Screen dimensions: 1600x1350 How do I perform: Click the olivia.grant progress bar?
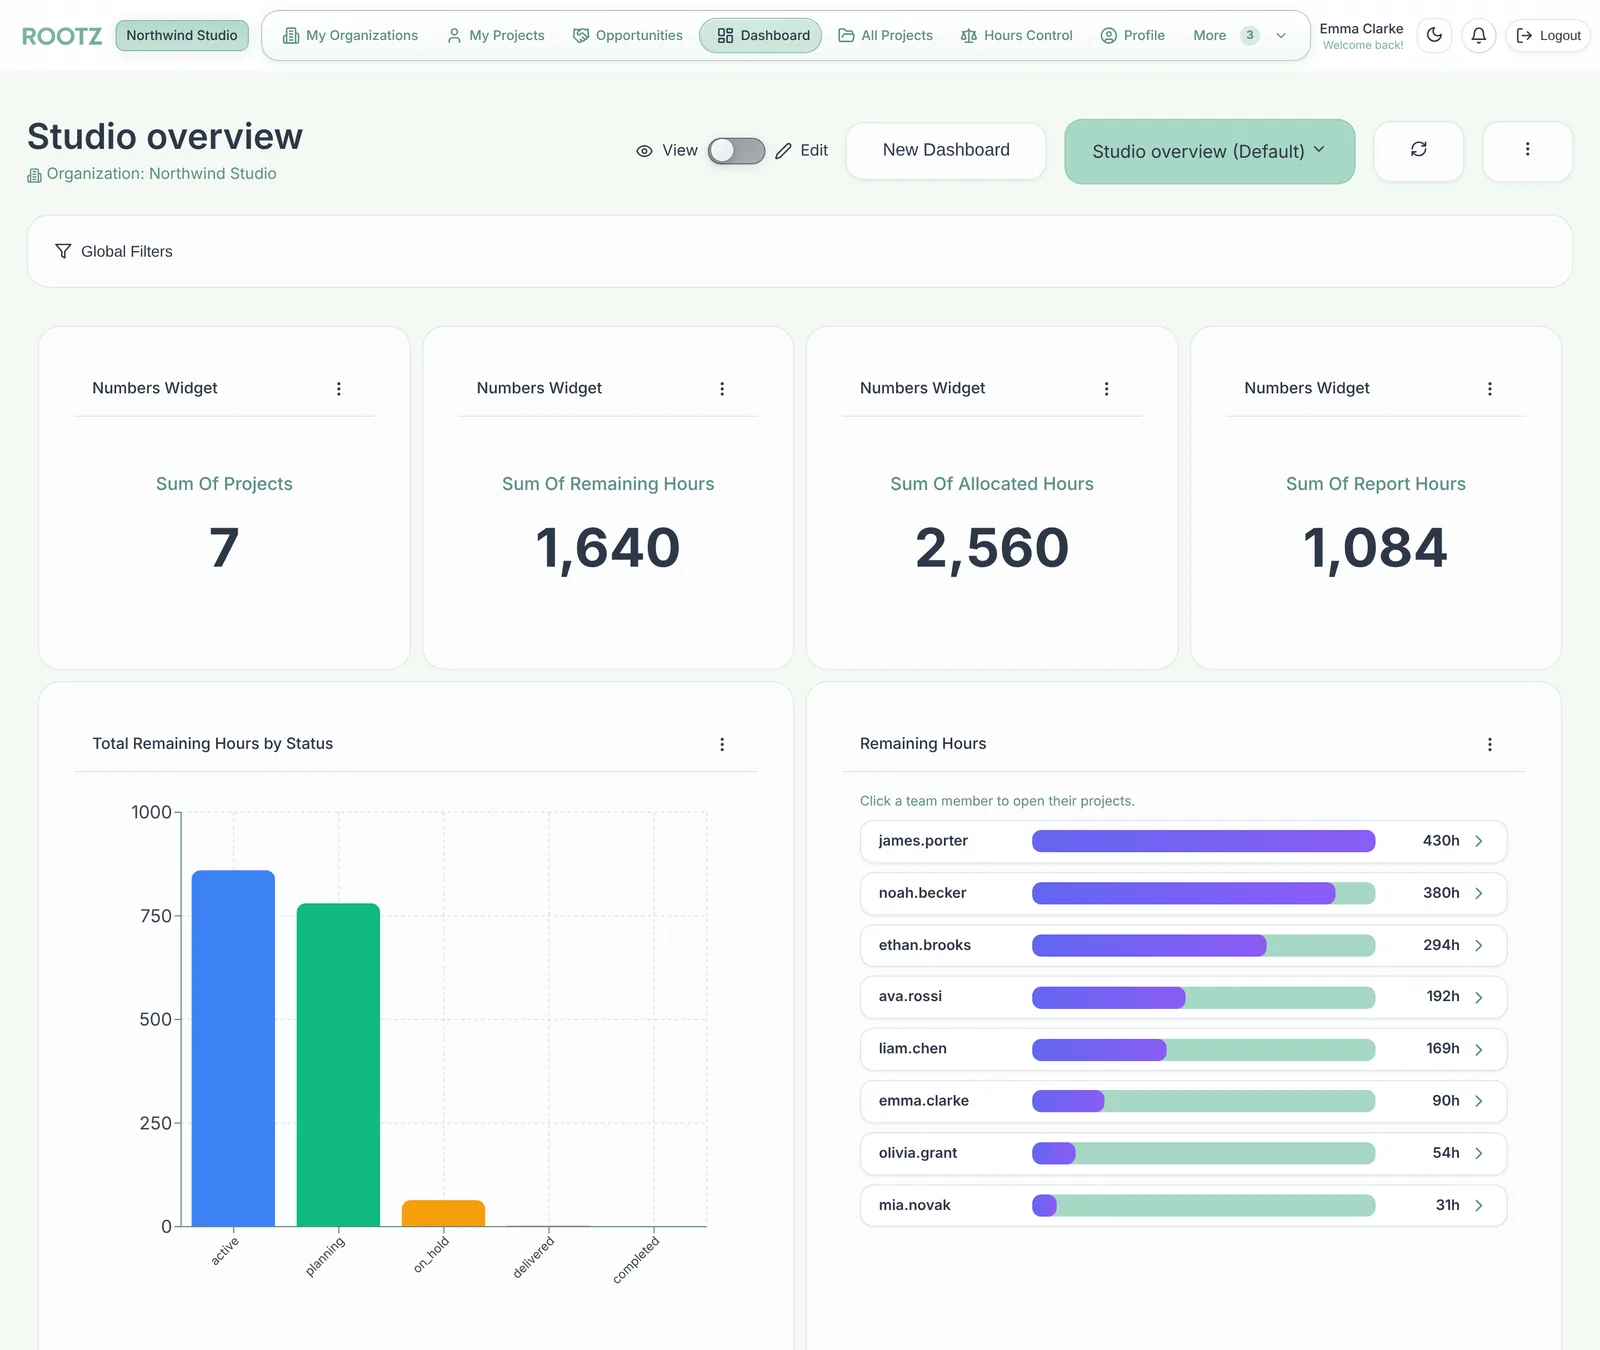[1203, 1153]
